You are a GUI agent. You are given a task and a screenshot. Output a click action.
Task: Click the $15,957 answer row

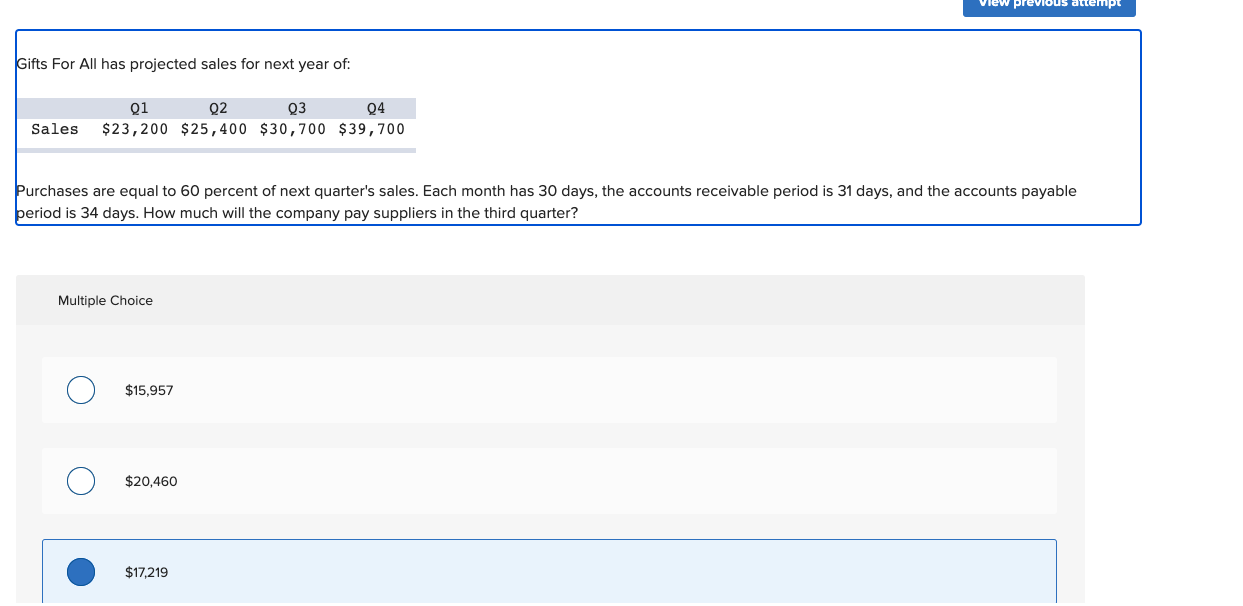click(x=550, y=390)
